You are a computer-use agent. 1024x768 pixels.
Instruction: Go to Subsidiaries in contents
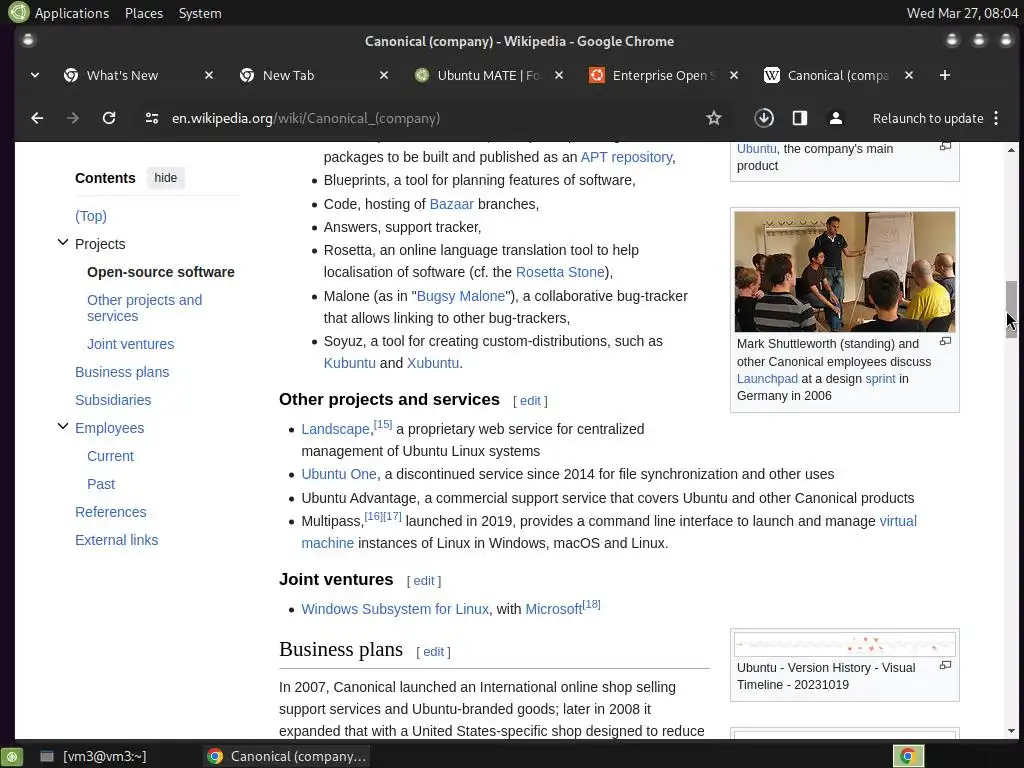[113, 400]
